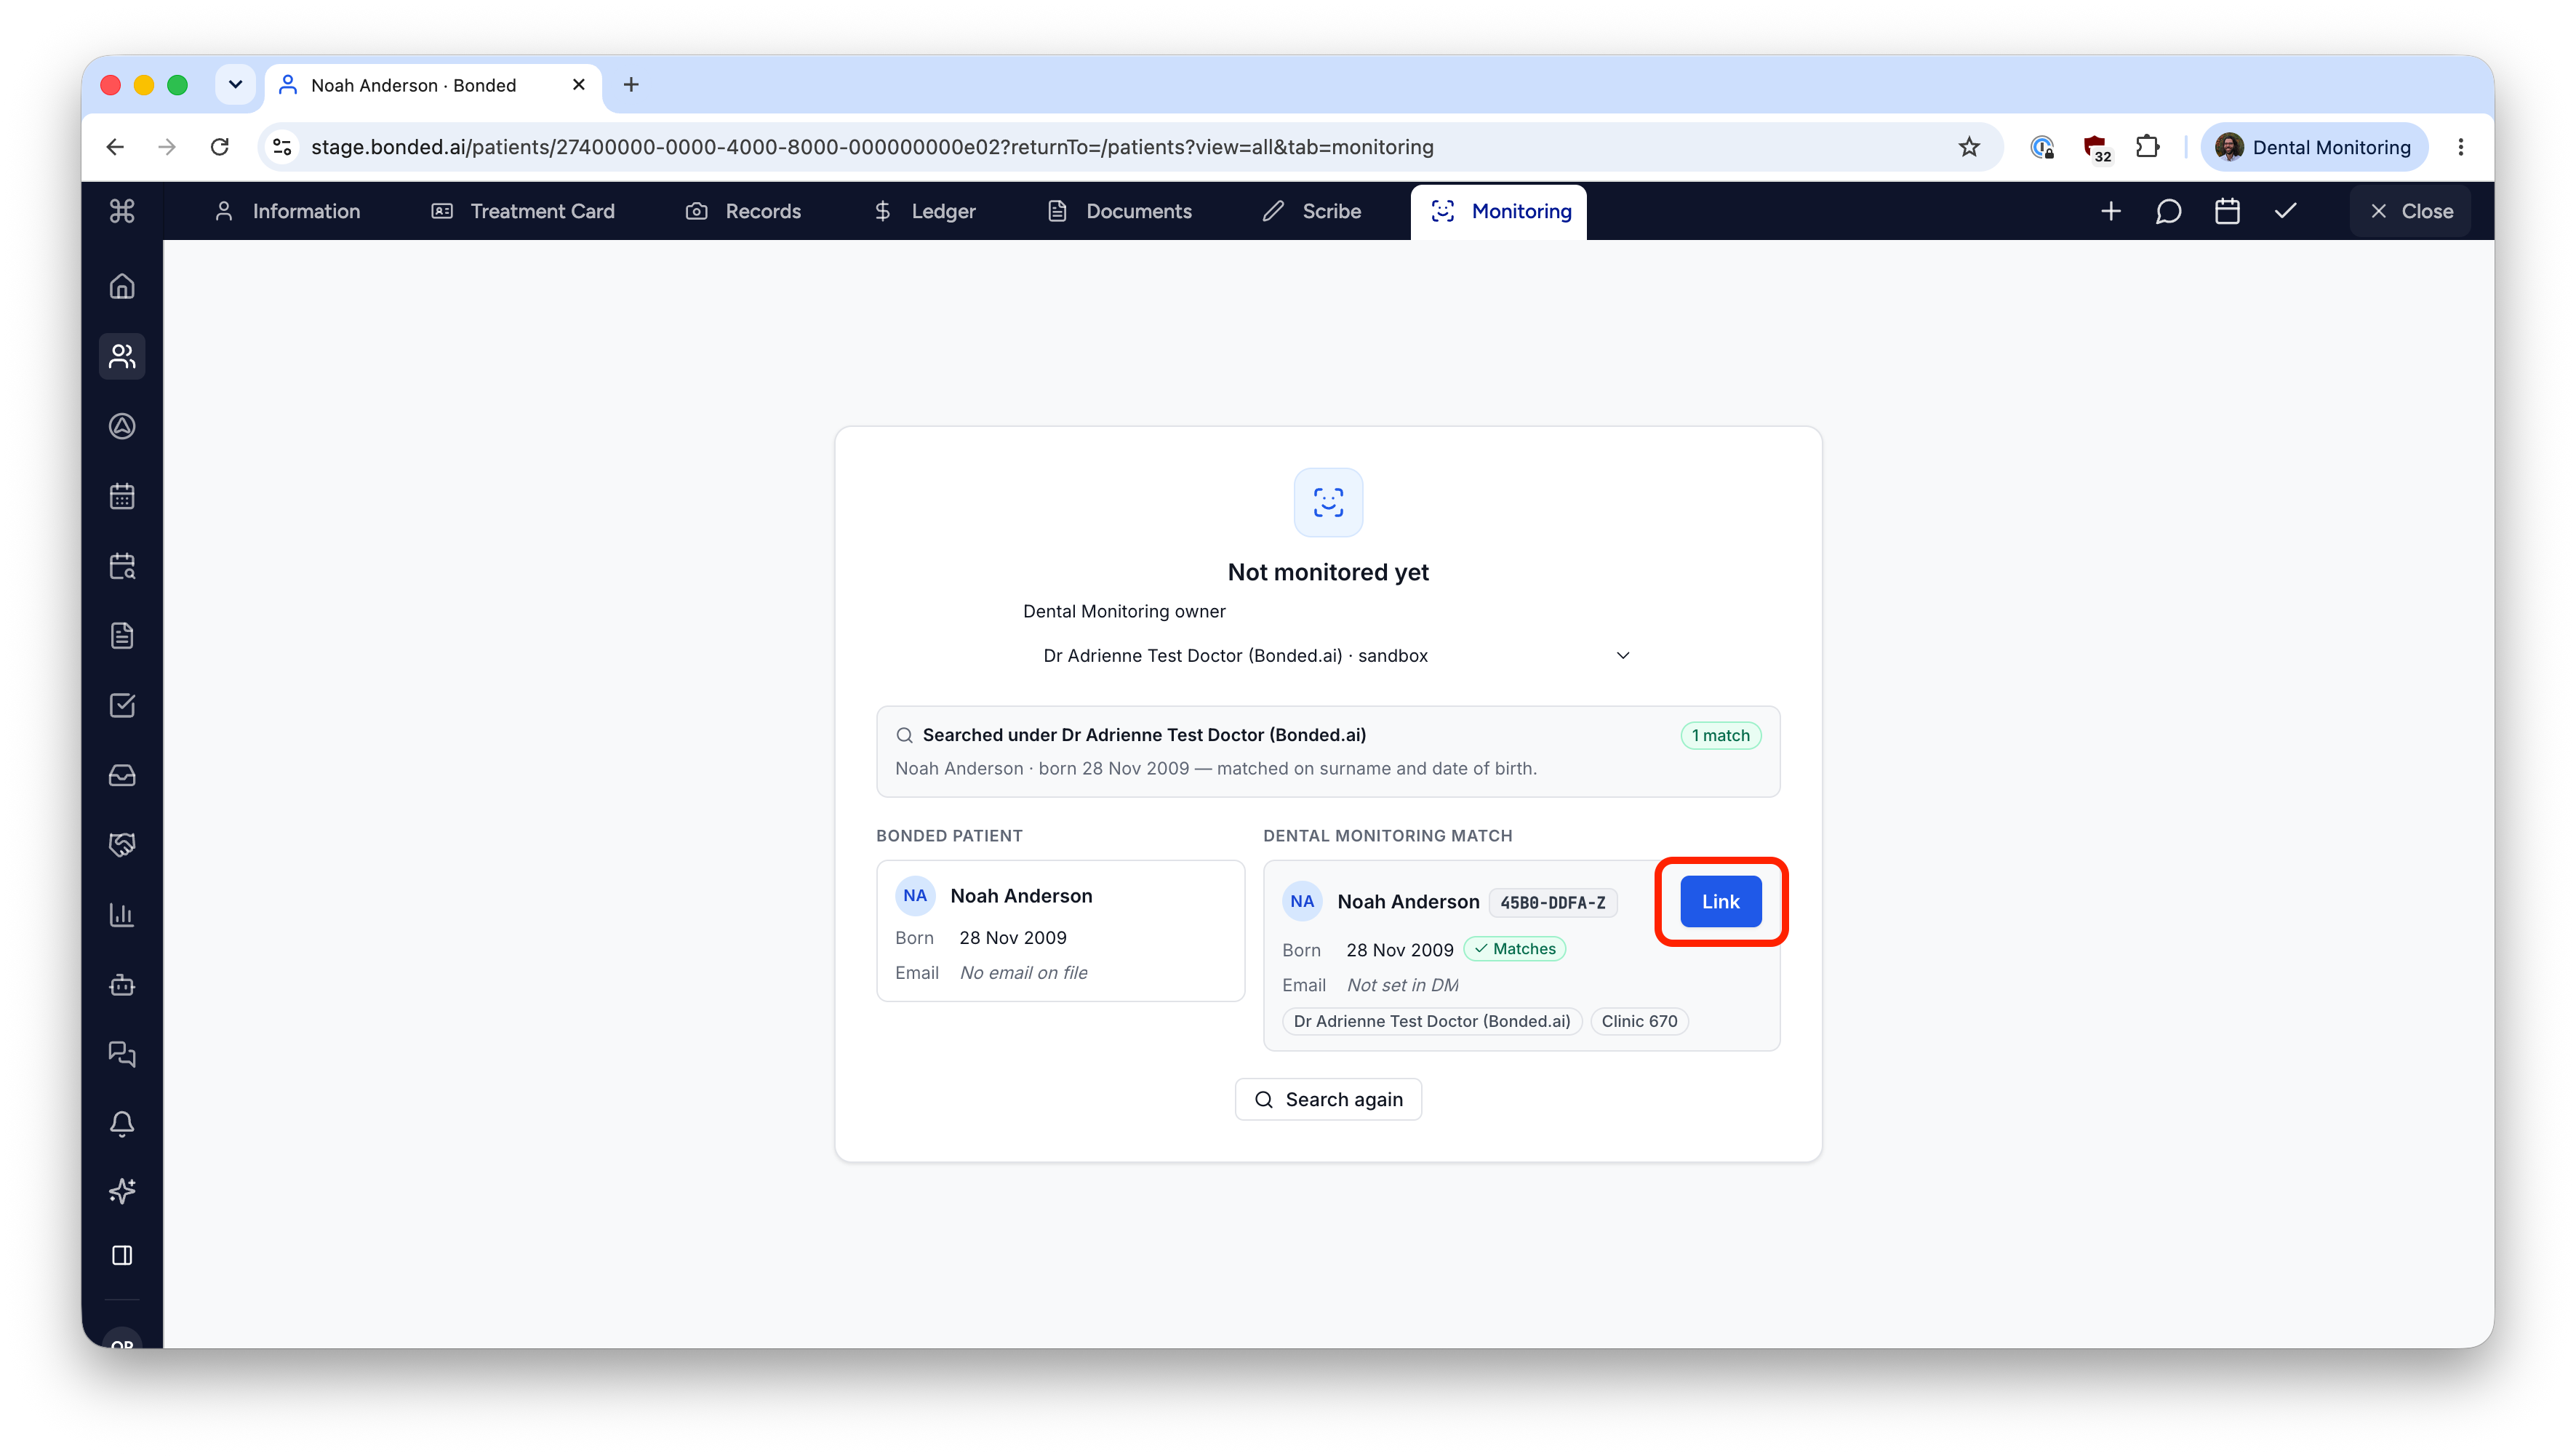This screenshot has height=1456, width=2576.
Task: Open the reports bar chart sidebar icon
Action: click(x=122, y=915)
